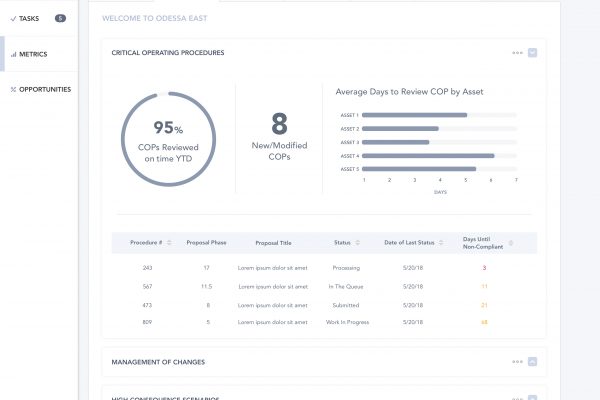
Task: Click Average Days to Review chart title
Action: 409,92
